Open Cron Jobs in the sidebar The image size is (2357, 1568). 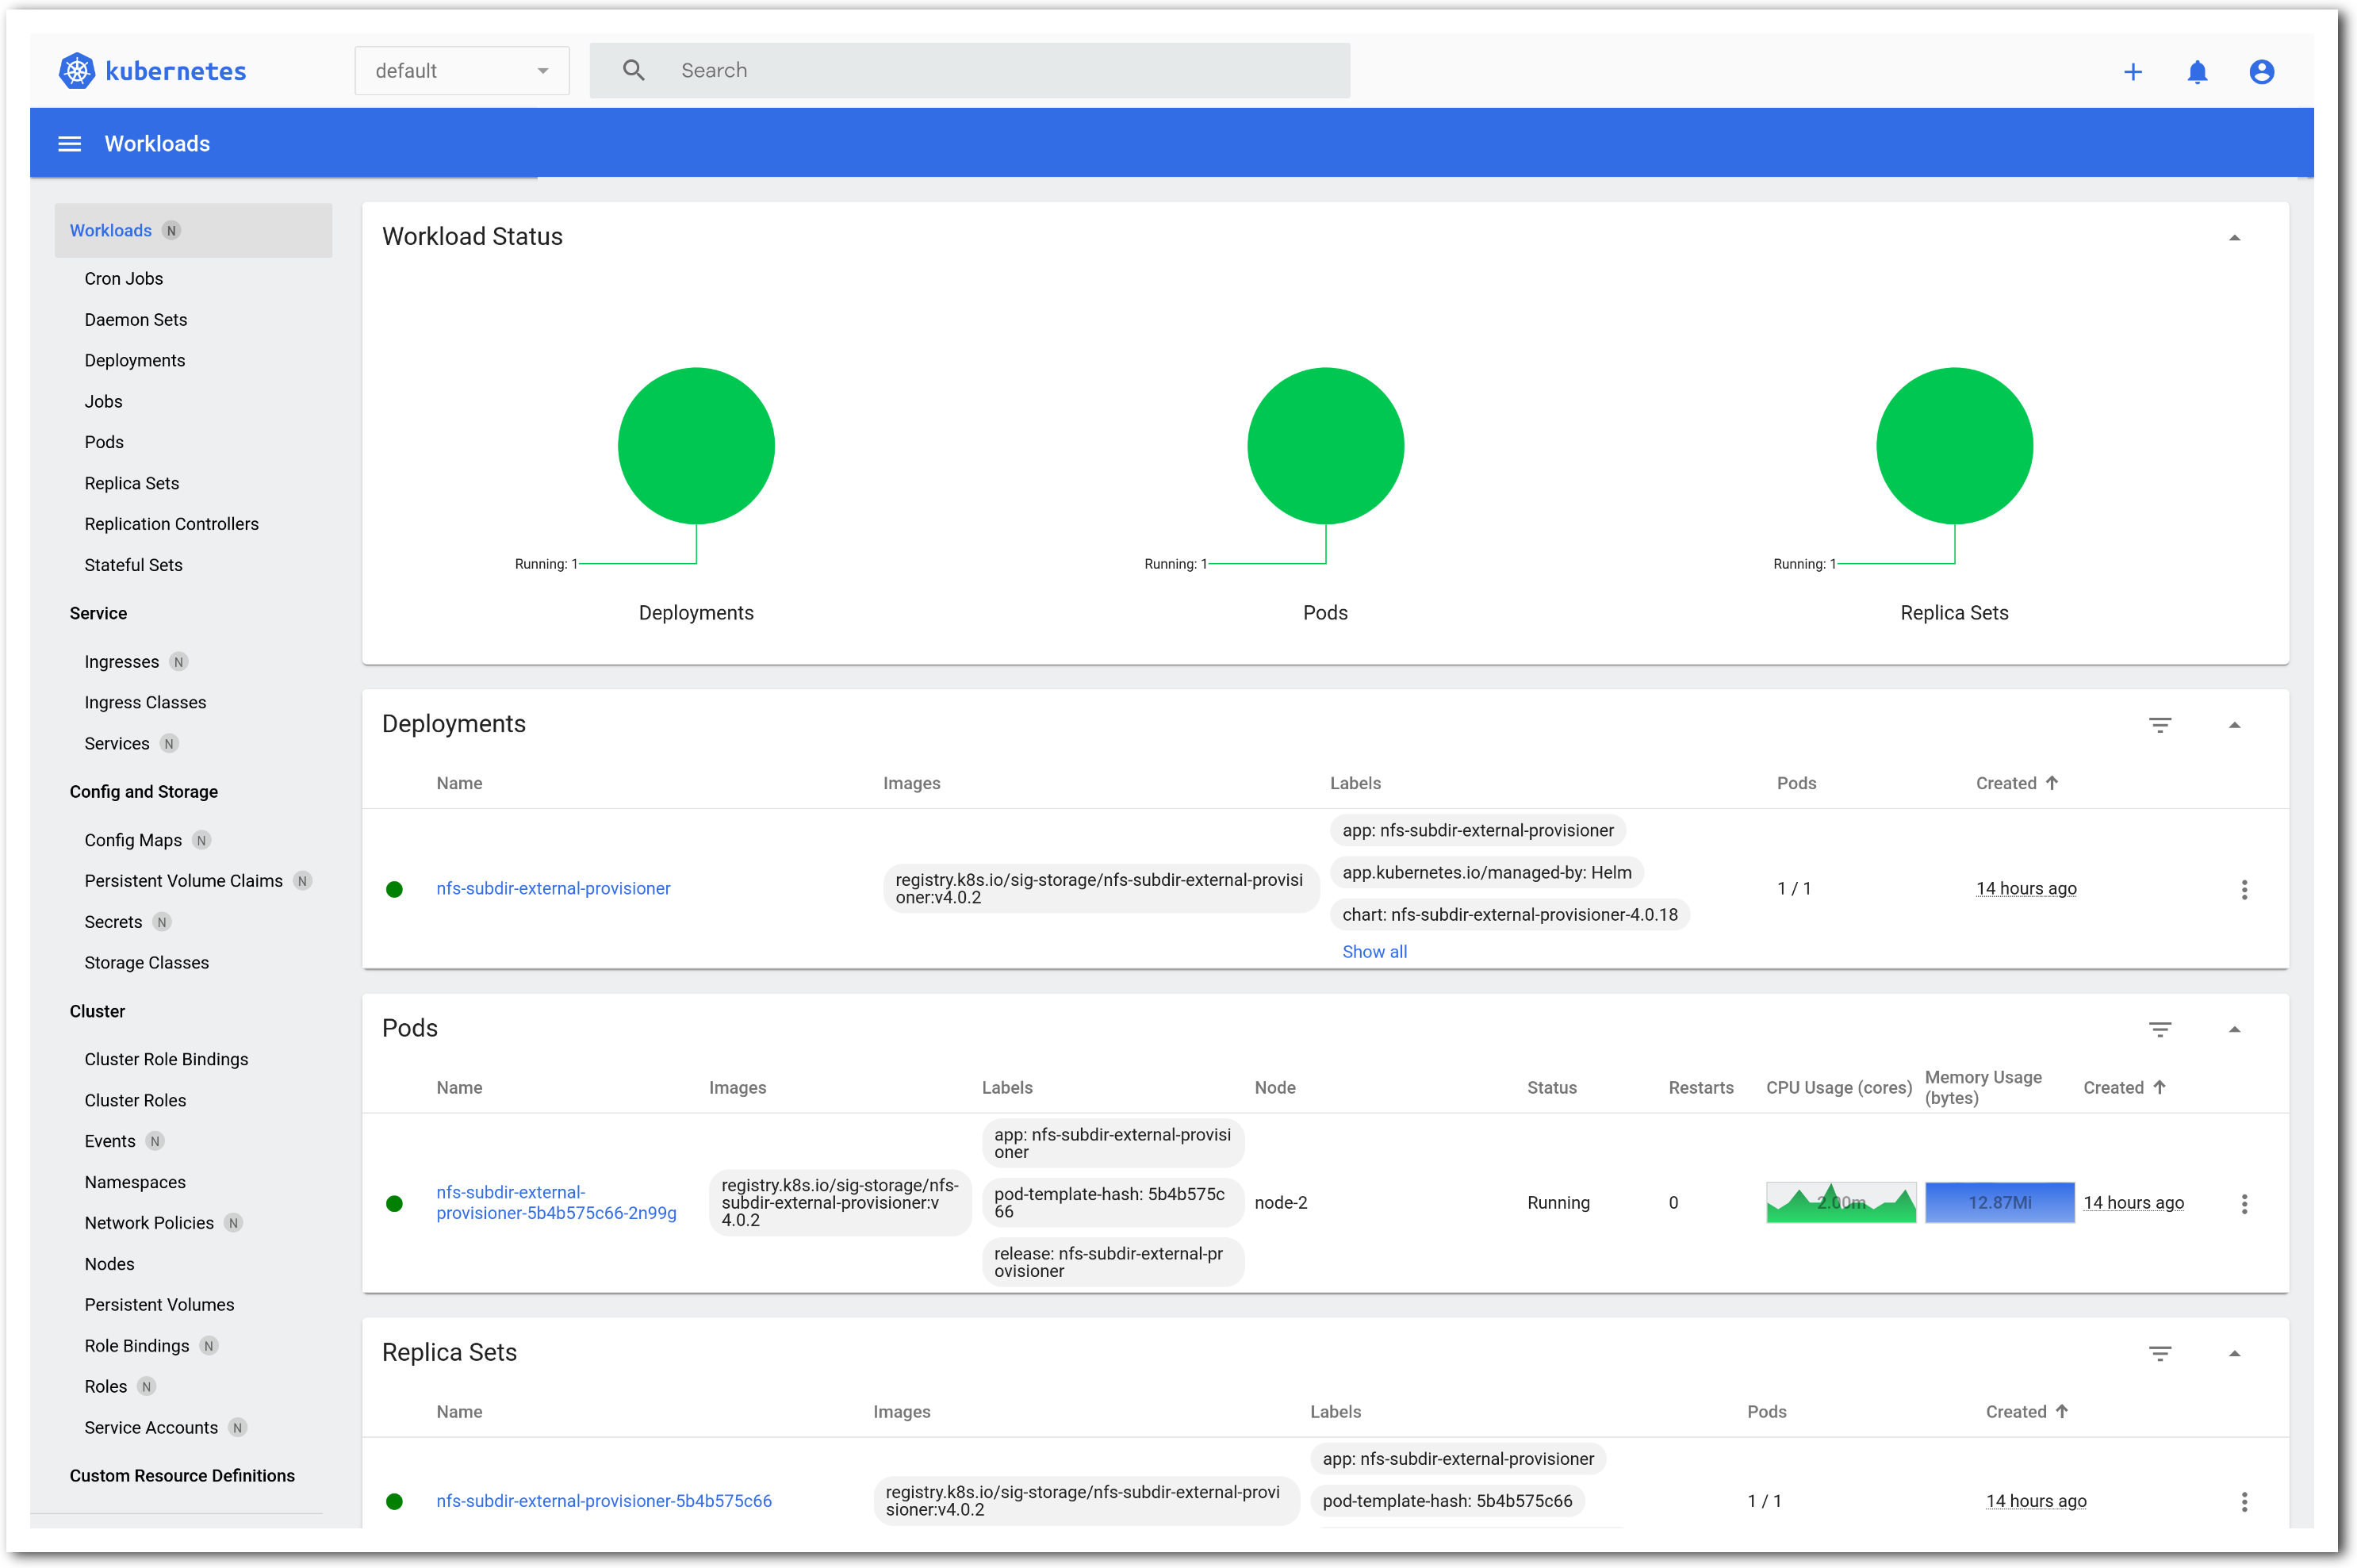123,278
